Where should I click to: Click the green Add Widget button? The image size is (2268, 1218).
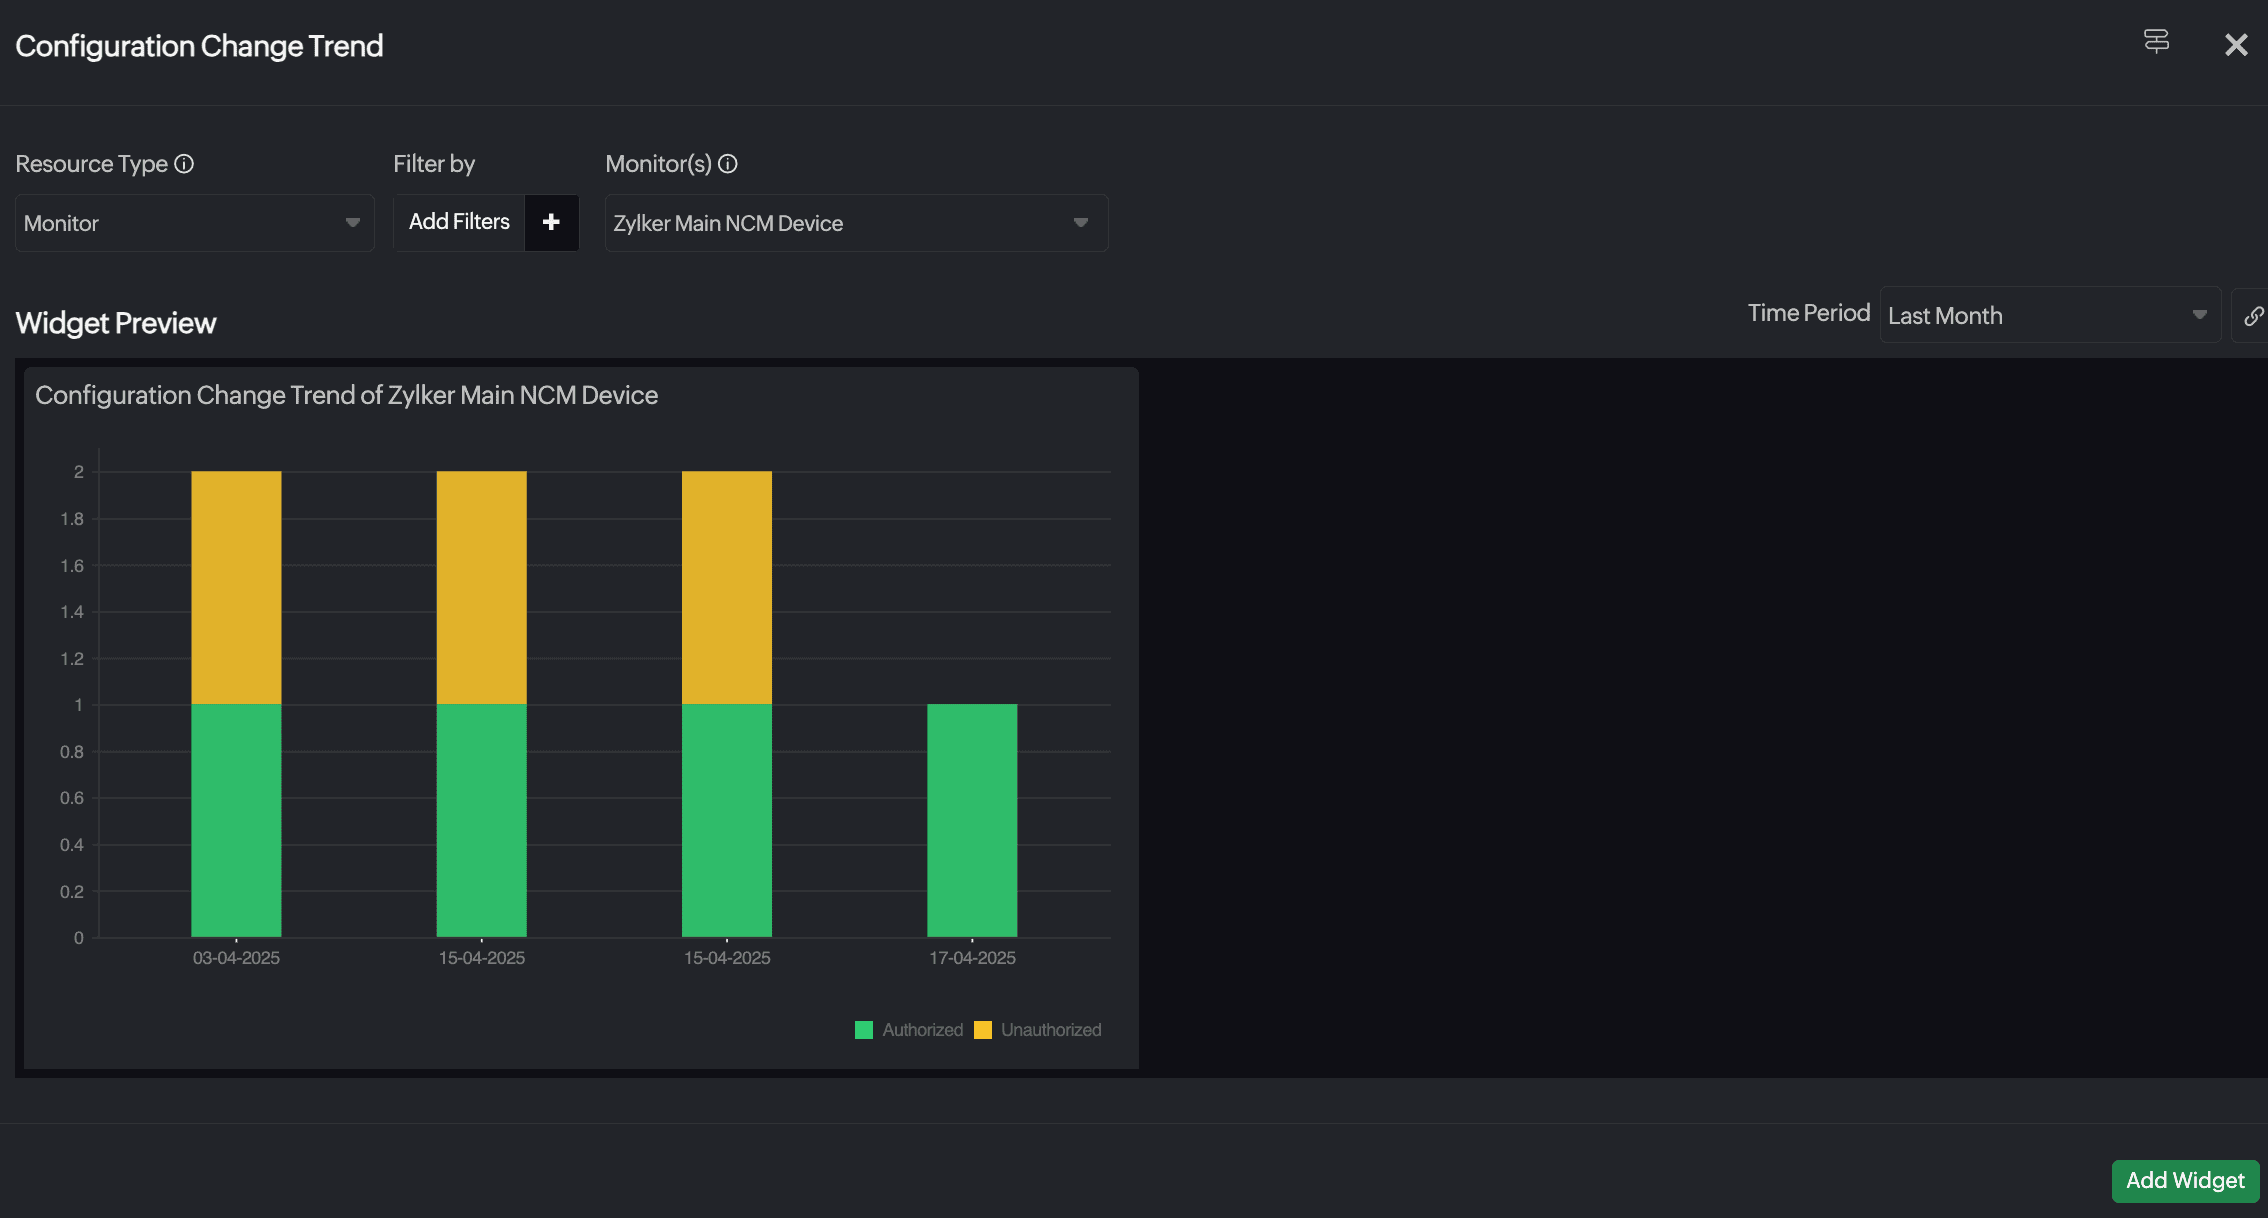click(x=2184, y=1181)
